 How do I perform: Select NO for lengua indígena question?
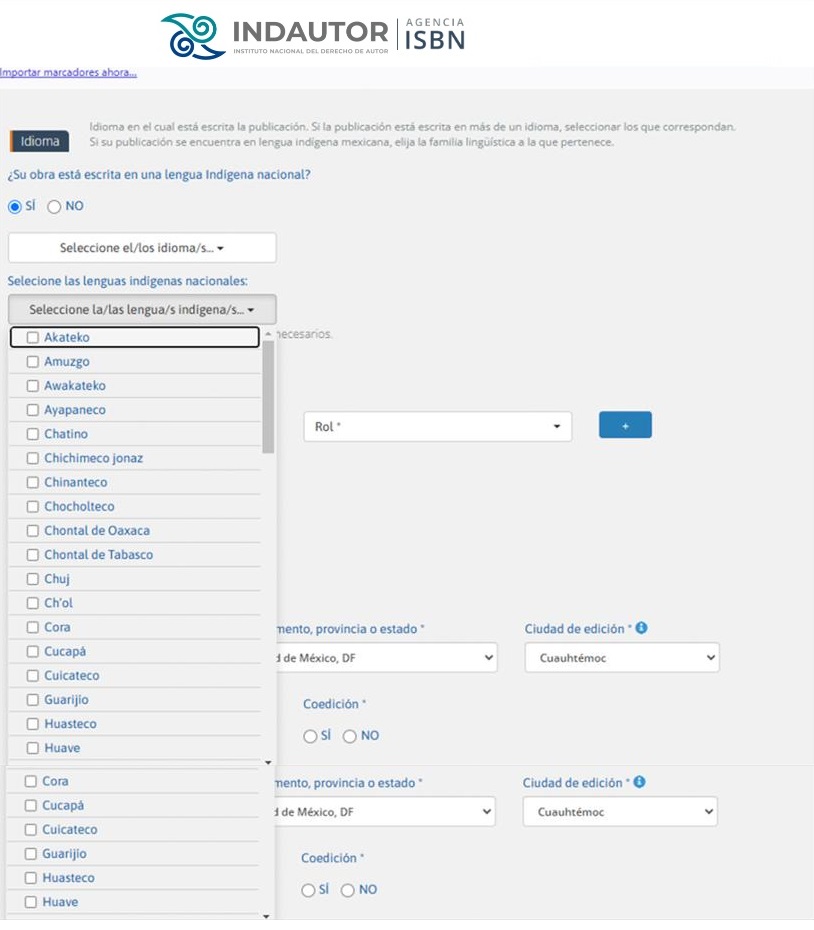[x=54, y=206]
